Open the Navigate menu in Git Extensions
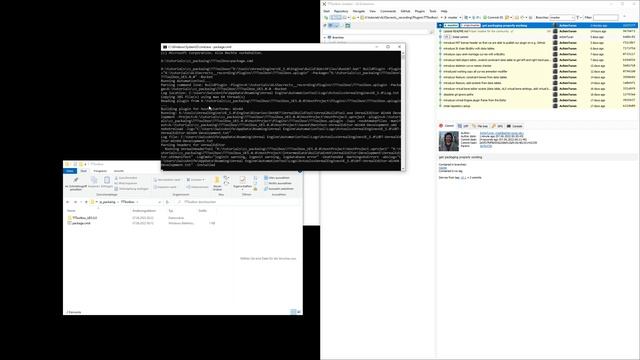This screenshot has width=640, height=360. coord(359,11)
